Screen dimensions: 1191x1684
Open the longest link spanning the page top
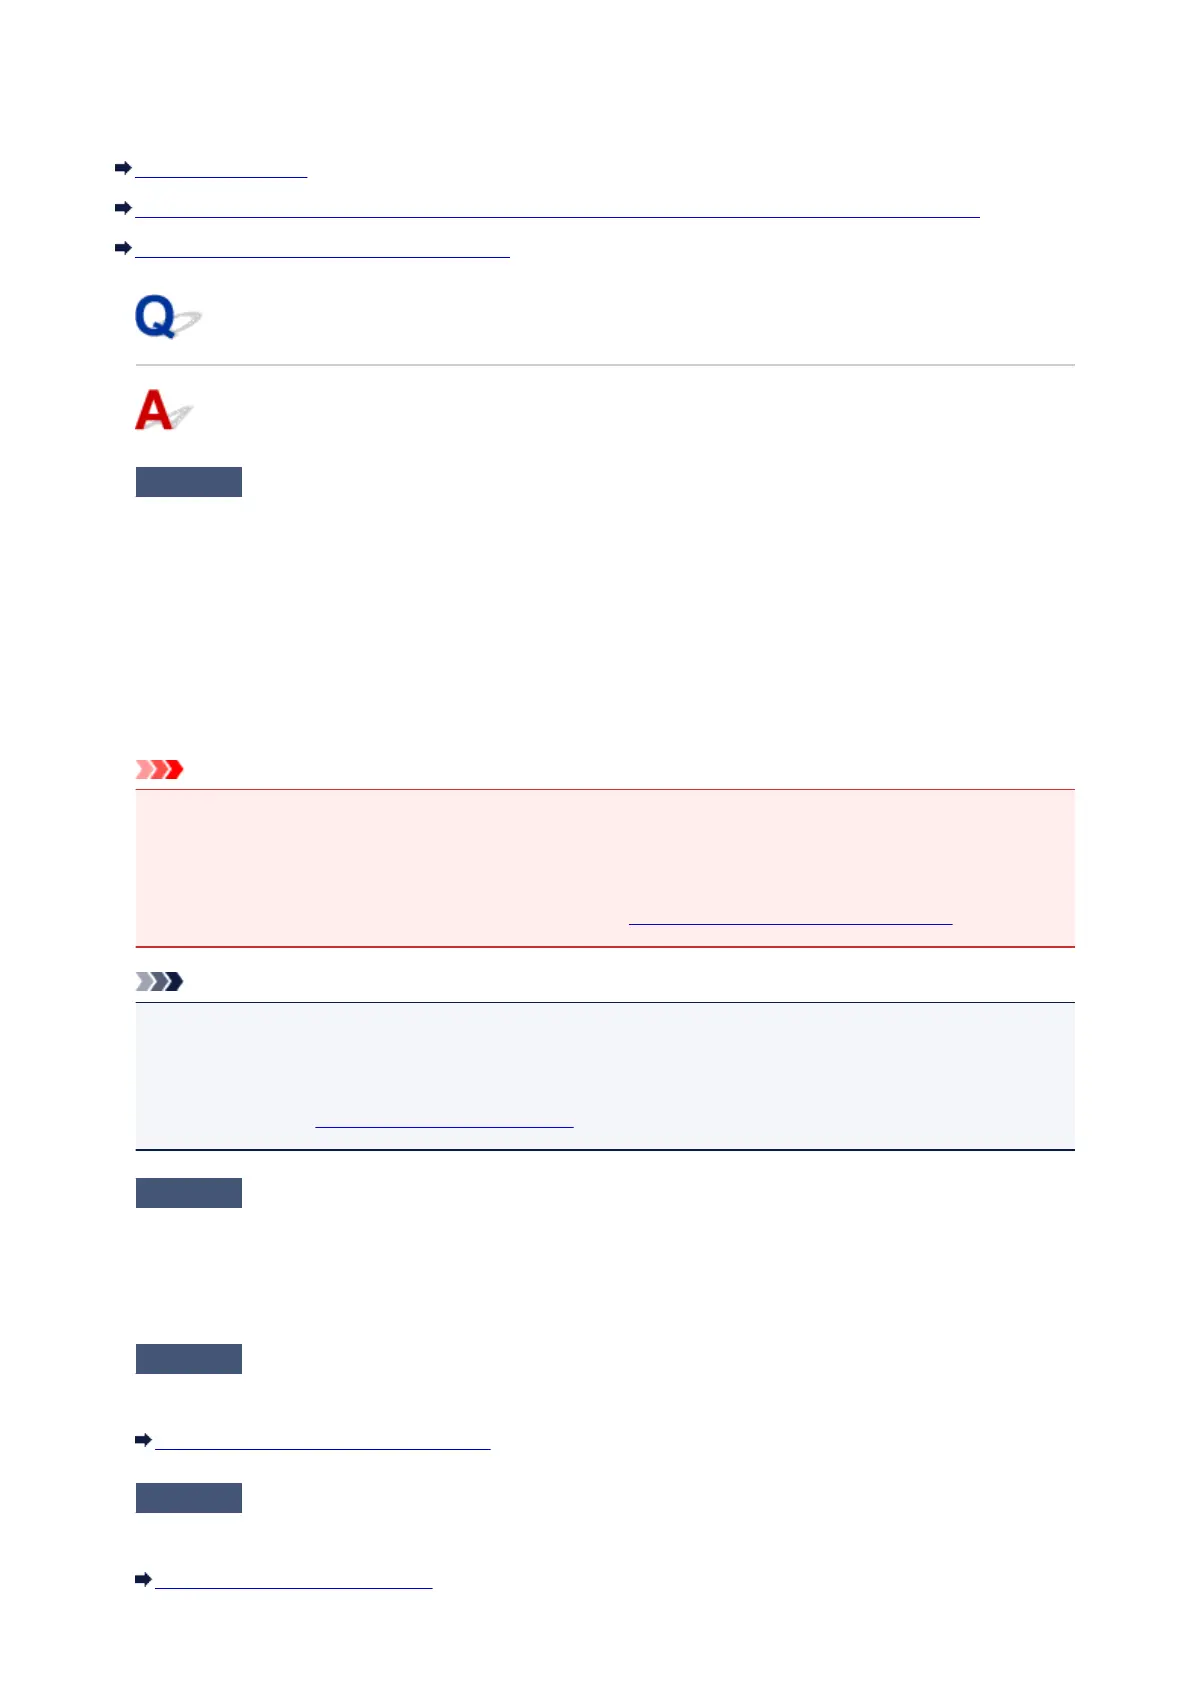[x=557, y=210]
